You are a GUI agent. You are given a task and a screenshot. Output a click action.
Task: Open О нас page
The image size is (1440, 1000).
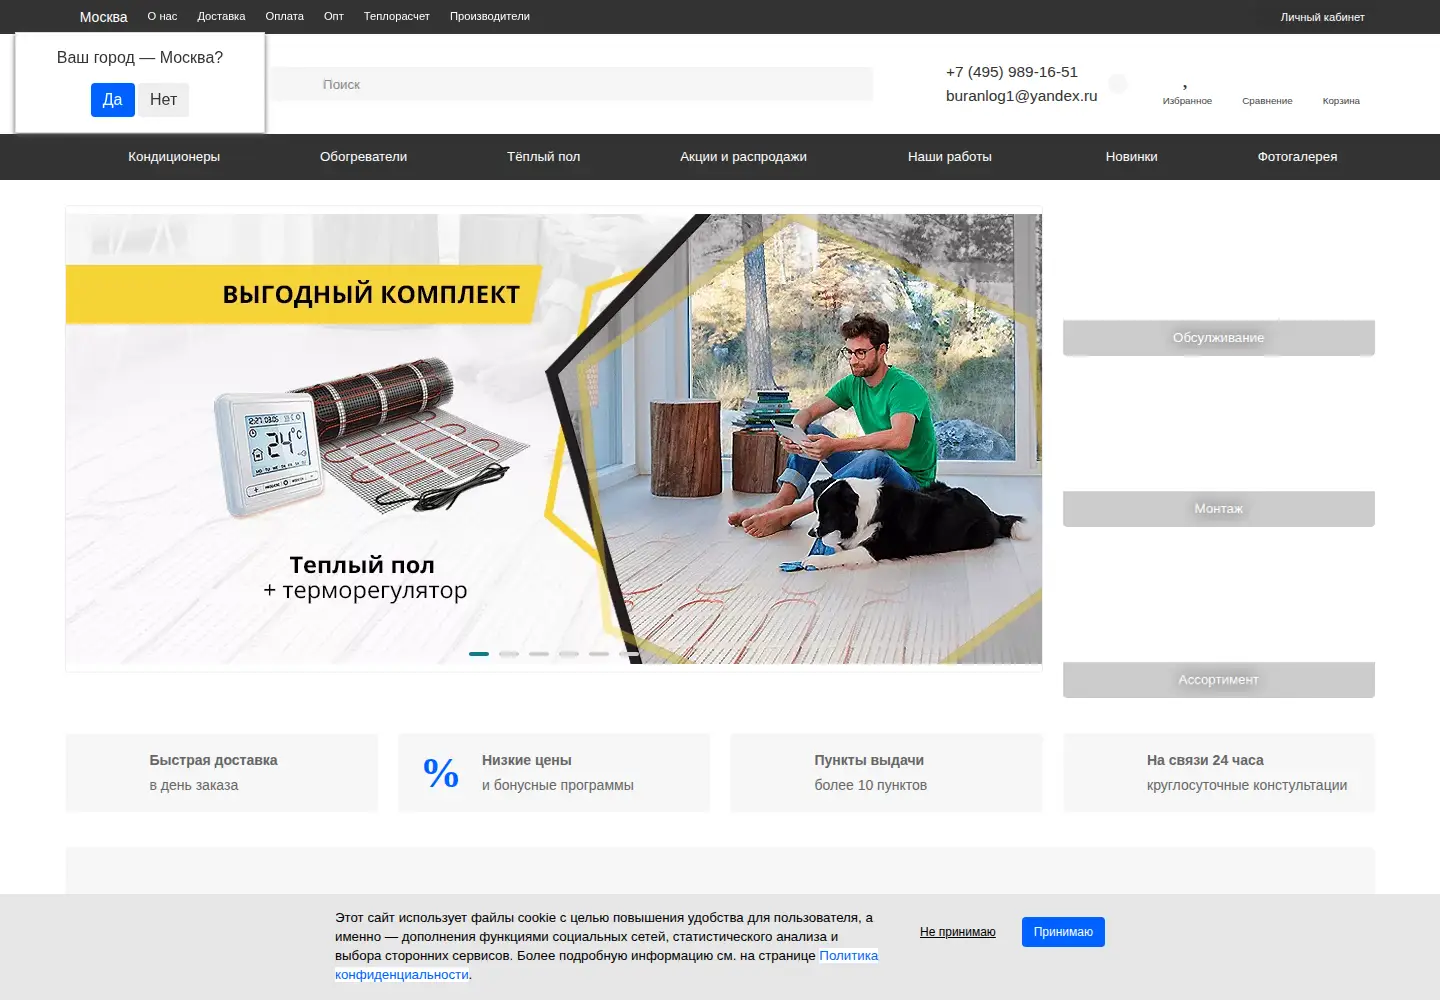(162, 17)
